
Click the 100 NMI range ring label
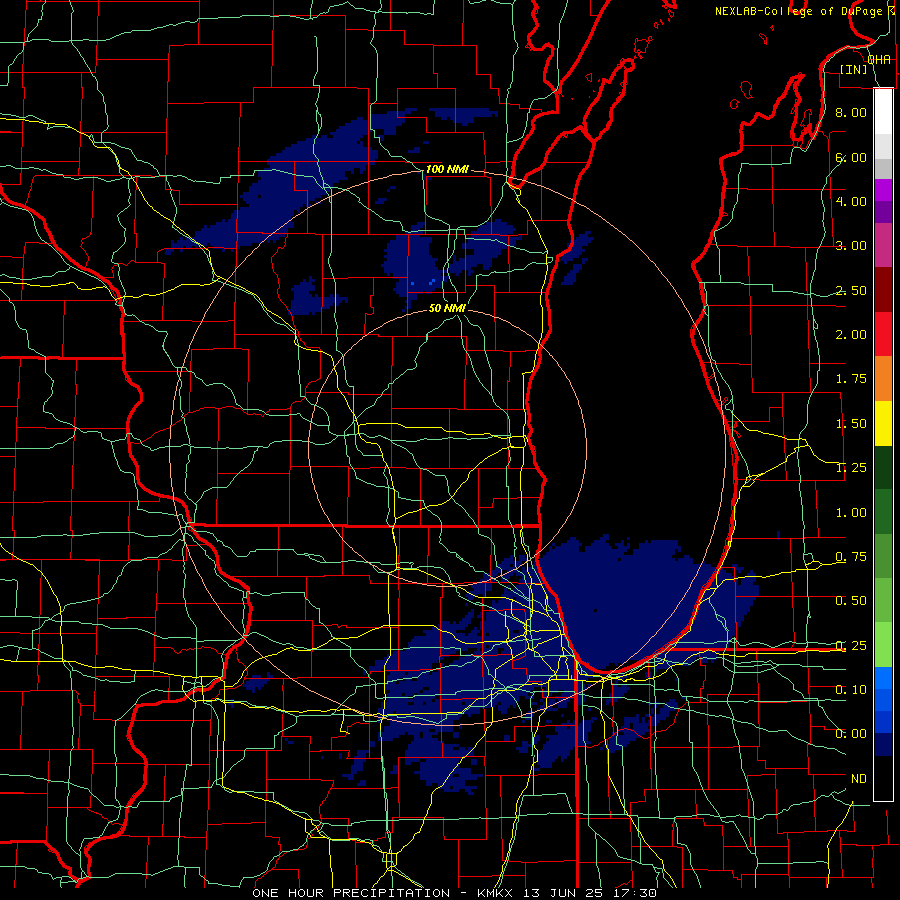(447, 169)
